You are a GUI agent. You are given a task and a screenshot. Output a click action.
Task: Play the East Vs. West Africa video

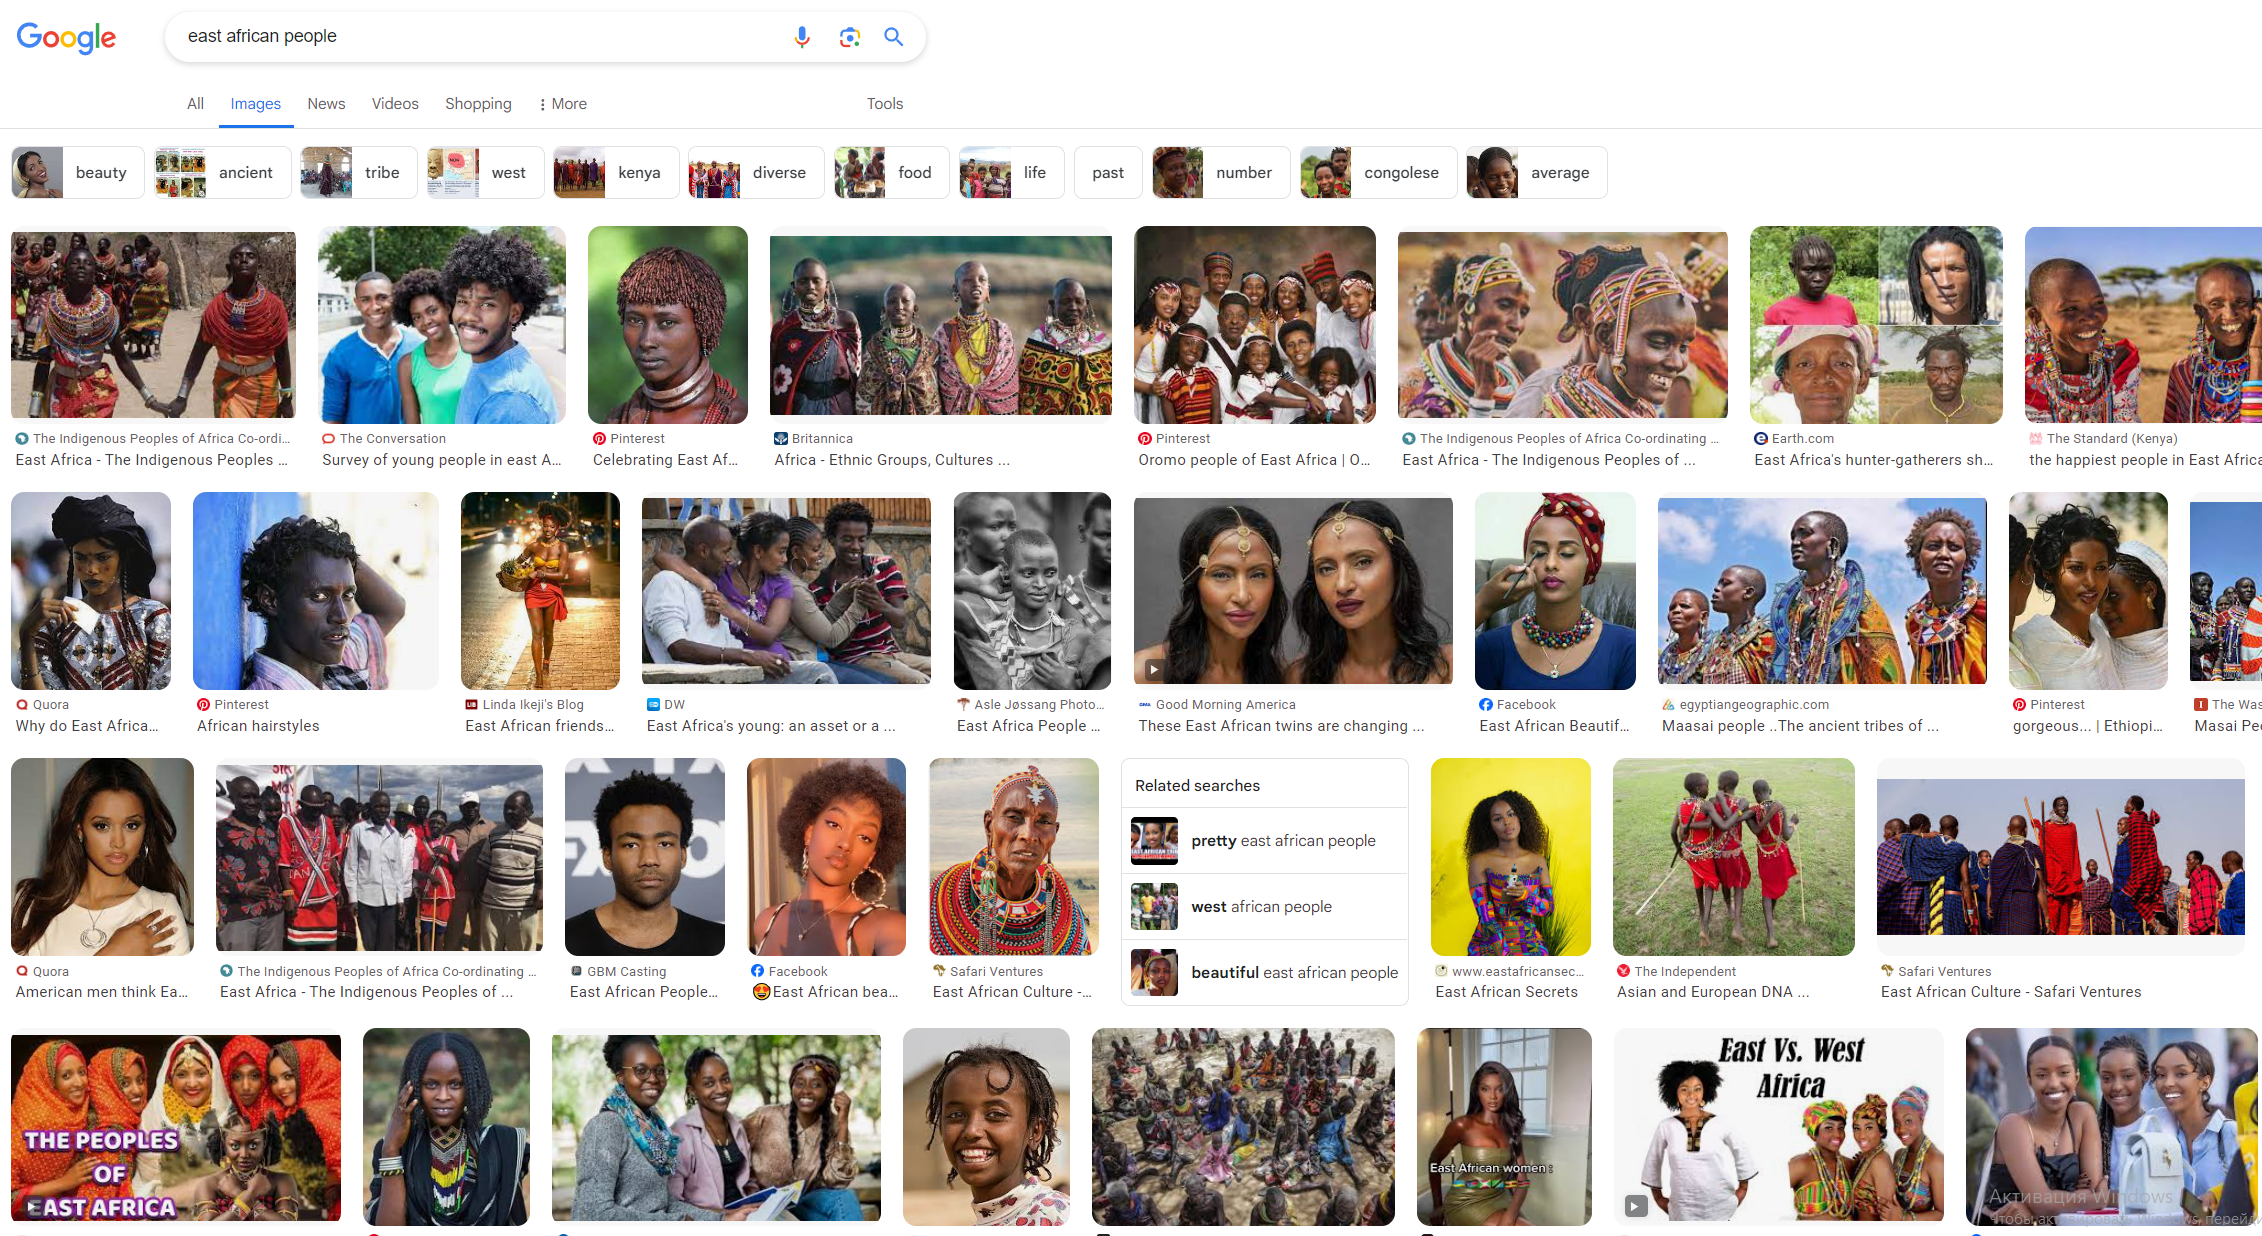(1635, 1206)
